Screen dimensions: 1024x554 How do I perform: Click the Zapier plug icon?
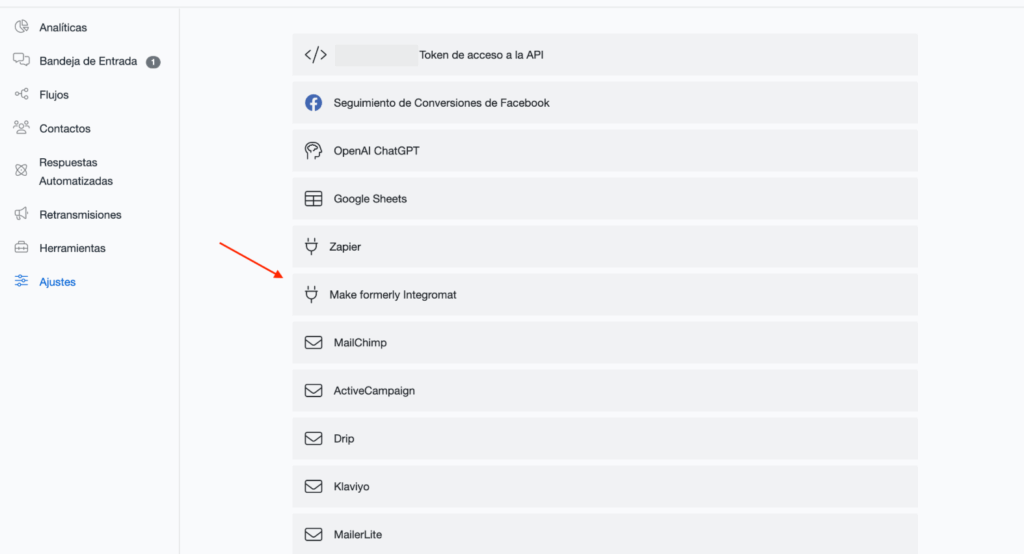(311, 246)
